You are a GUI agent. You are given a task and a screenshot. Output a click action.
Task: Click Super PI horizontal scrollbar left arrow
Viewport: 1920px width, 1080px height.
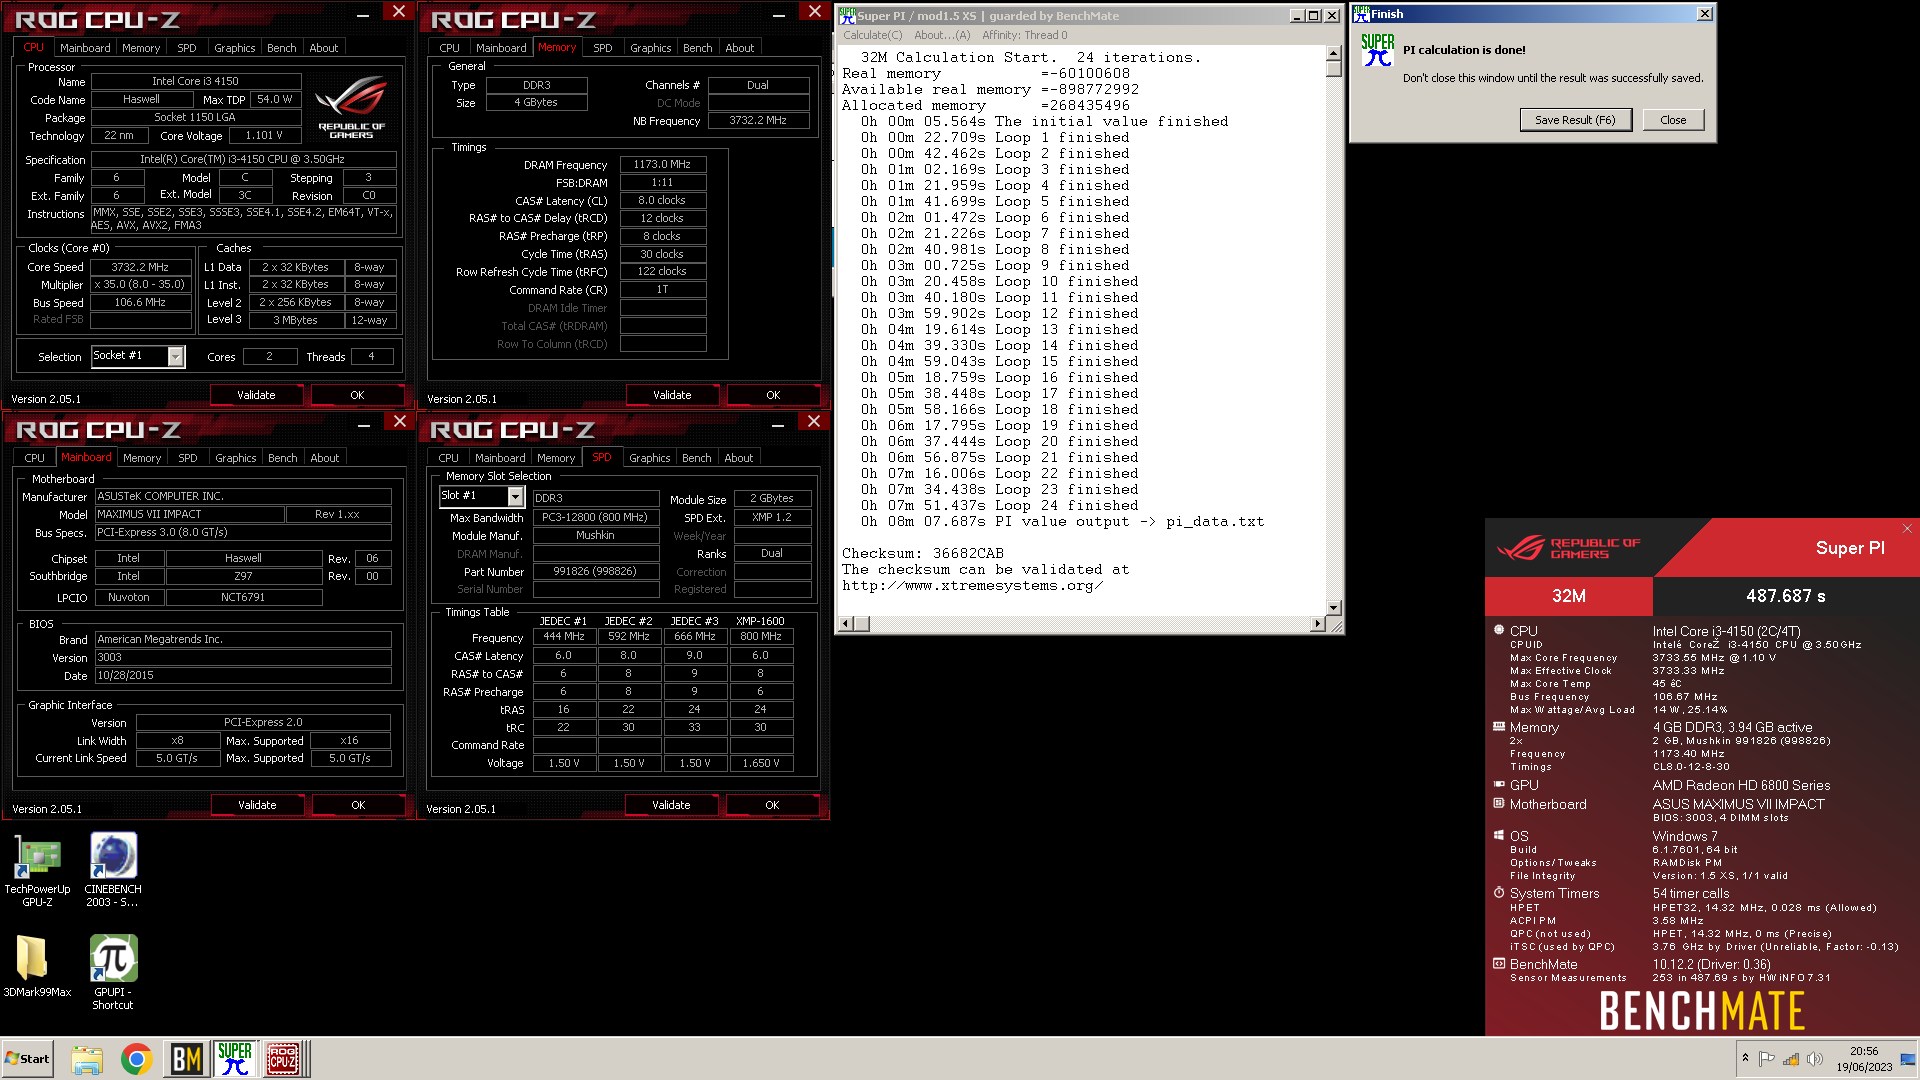point(846,624)
